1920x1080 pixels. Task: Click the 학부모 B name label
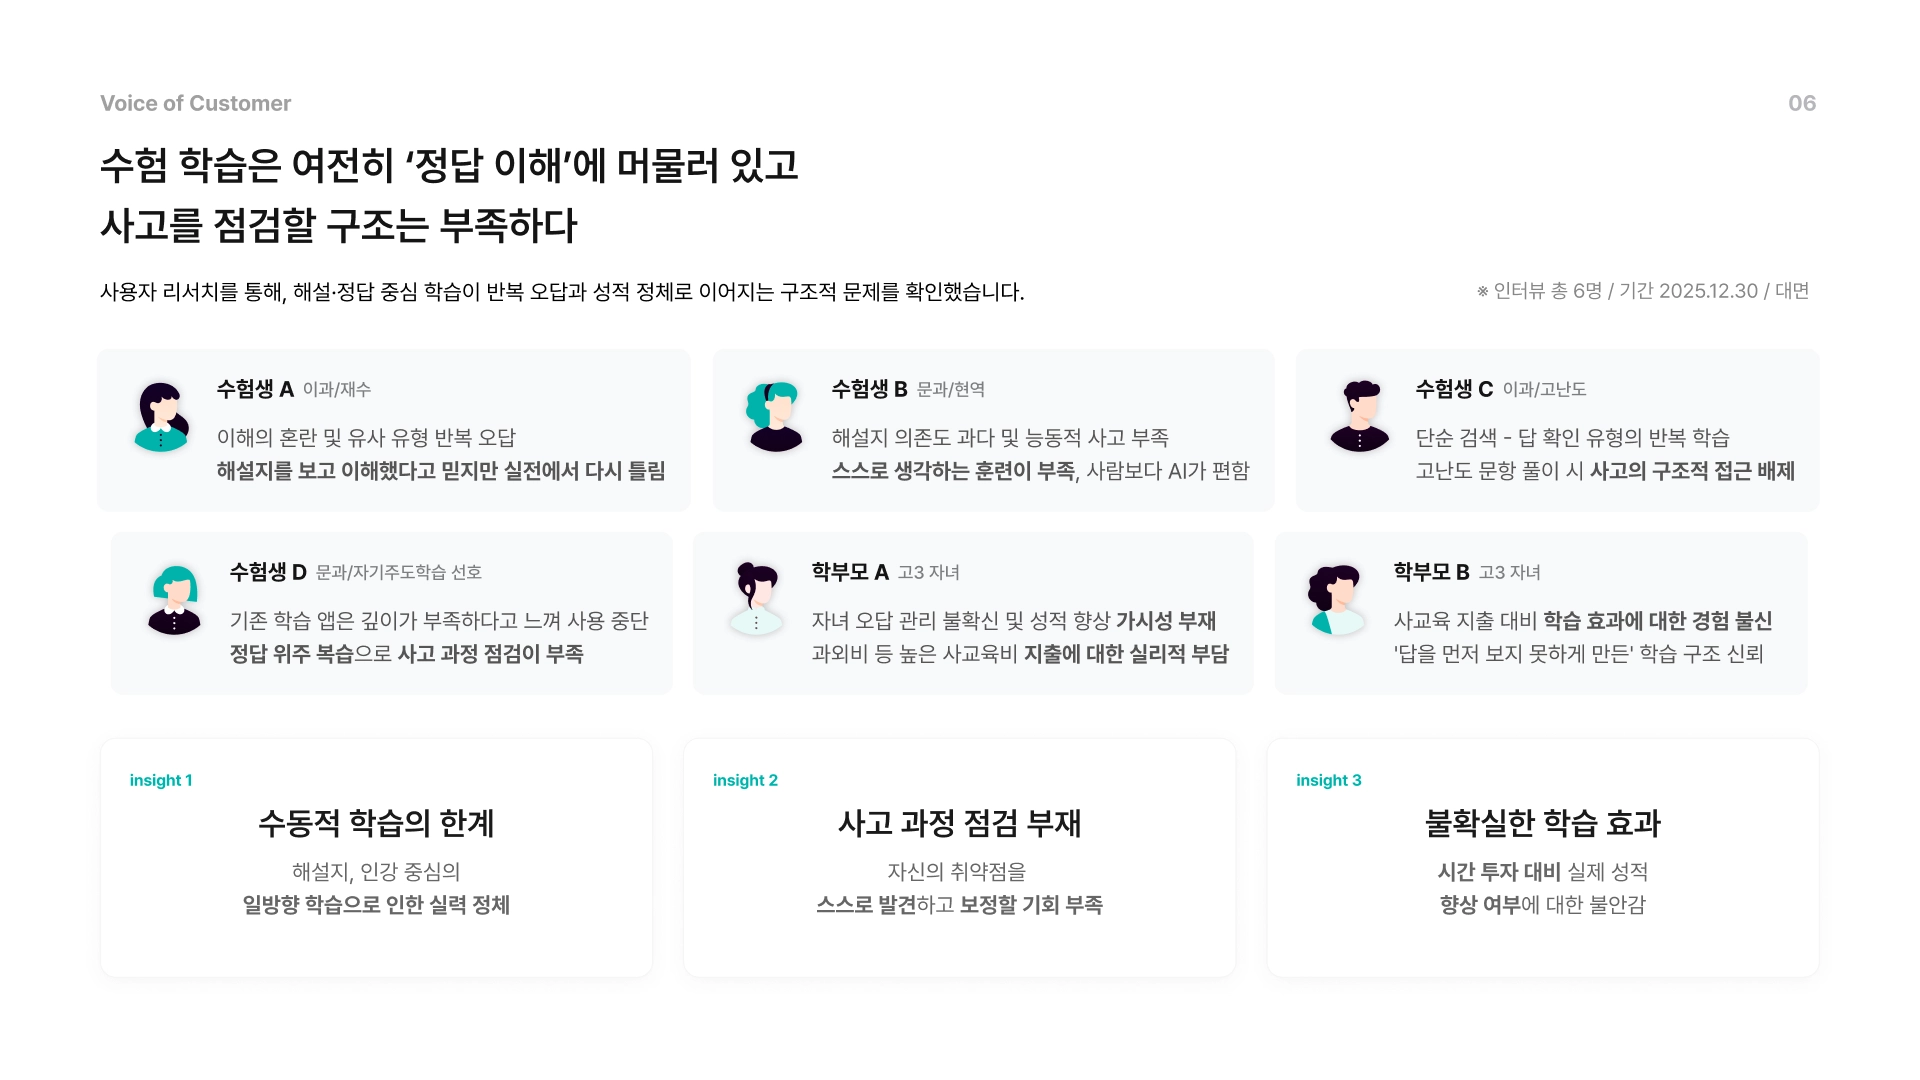[x=1431, y=572]
